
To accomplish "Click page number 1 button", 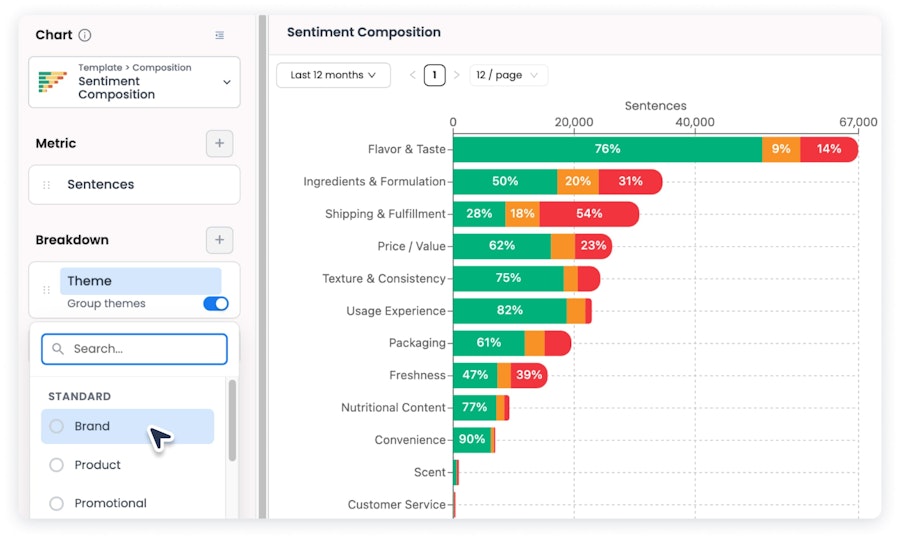I will pyautogui.click(x=435, y=75).
